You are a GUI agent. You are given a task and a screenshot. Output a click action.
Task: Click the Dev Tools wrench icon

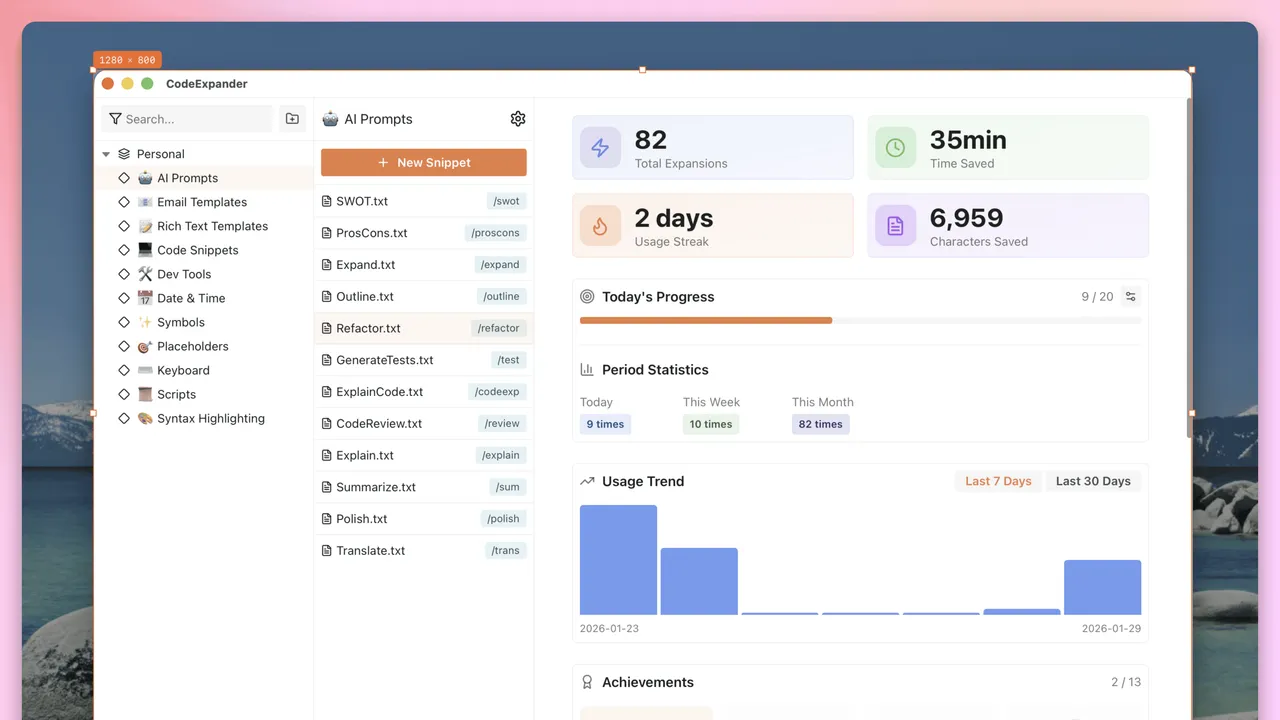tap(145, 274)
